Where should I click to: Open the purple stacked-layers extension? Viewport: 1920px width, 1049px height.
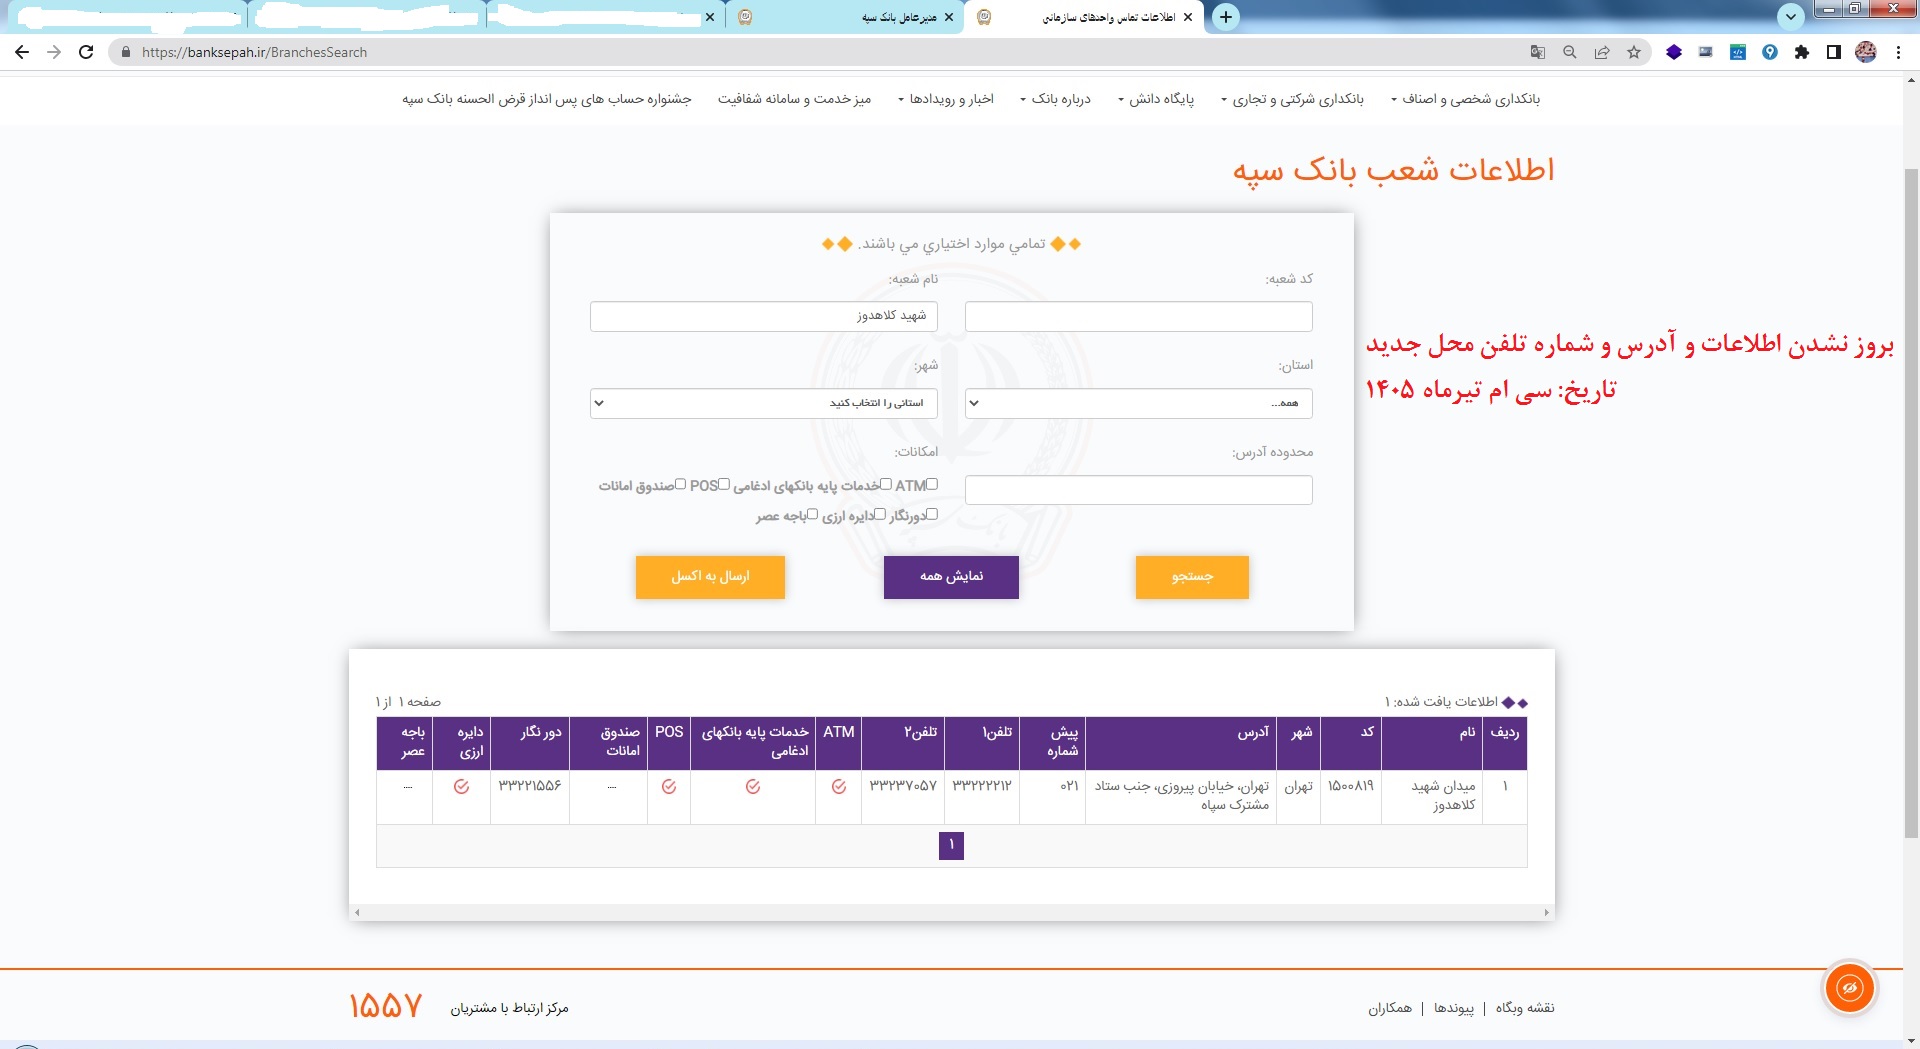point(1674,52)
